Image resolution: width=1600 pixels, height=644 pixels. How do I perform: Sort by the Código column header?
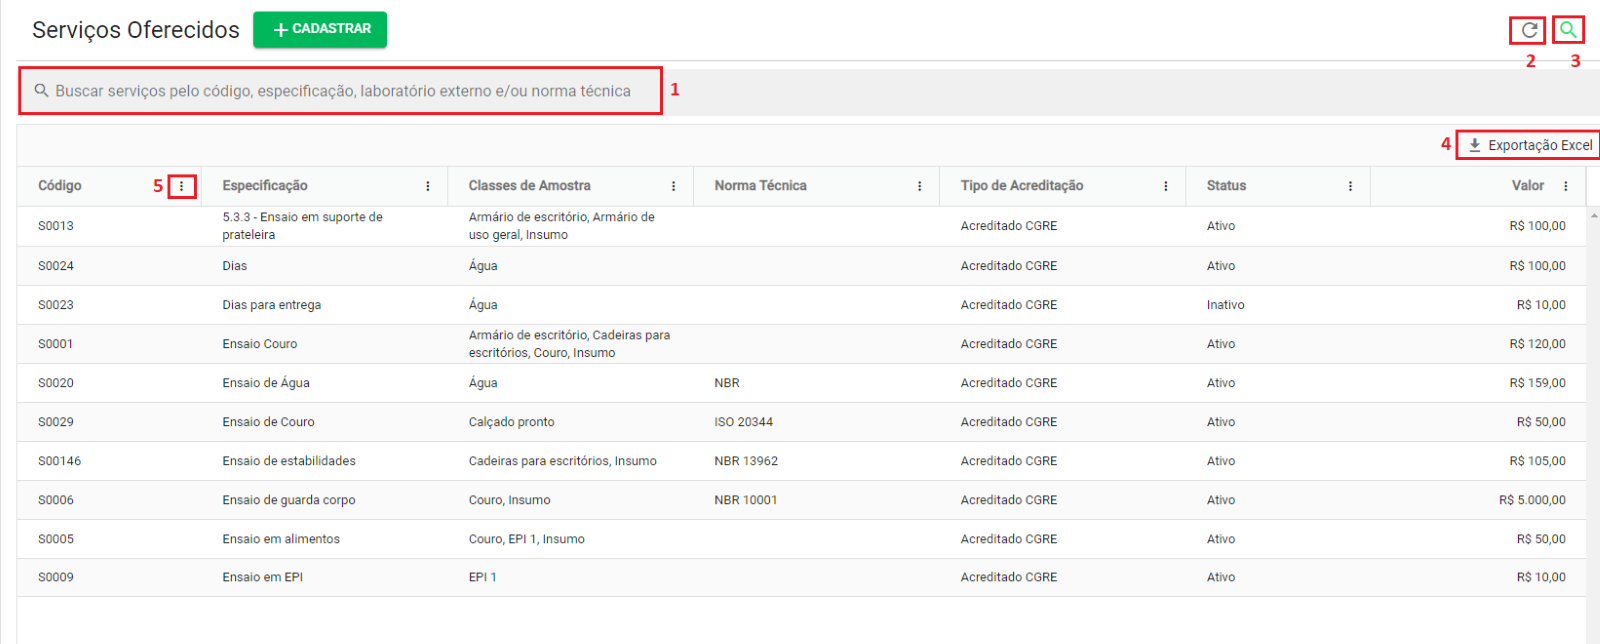tap(60, 186)
